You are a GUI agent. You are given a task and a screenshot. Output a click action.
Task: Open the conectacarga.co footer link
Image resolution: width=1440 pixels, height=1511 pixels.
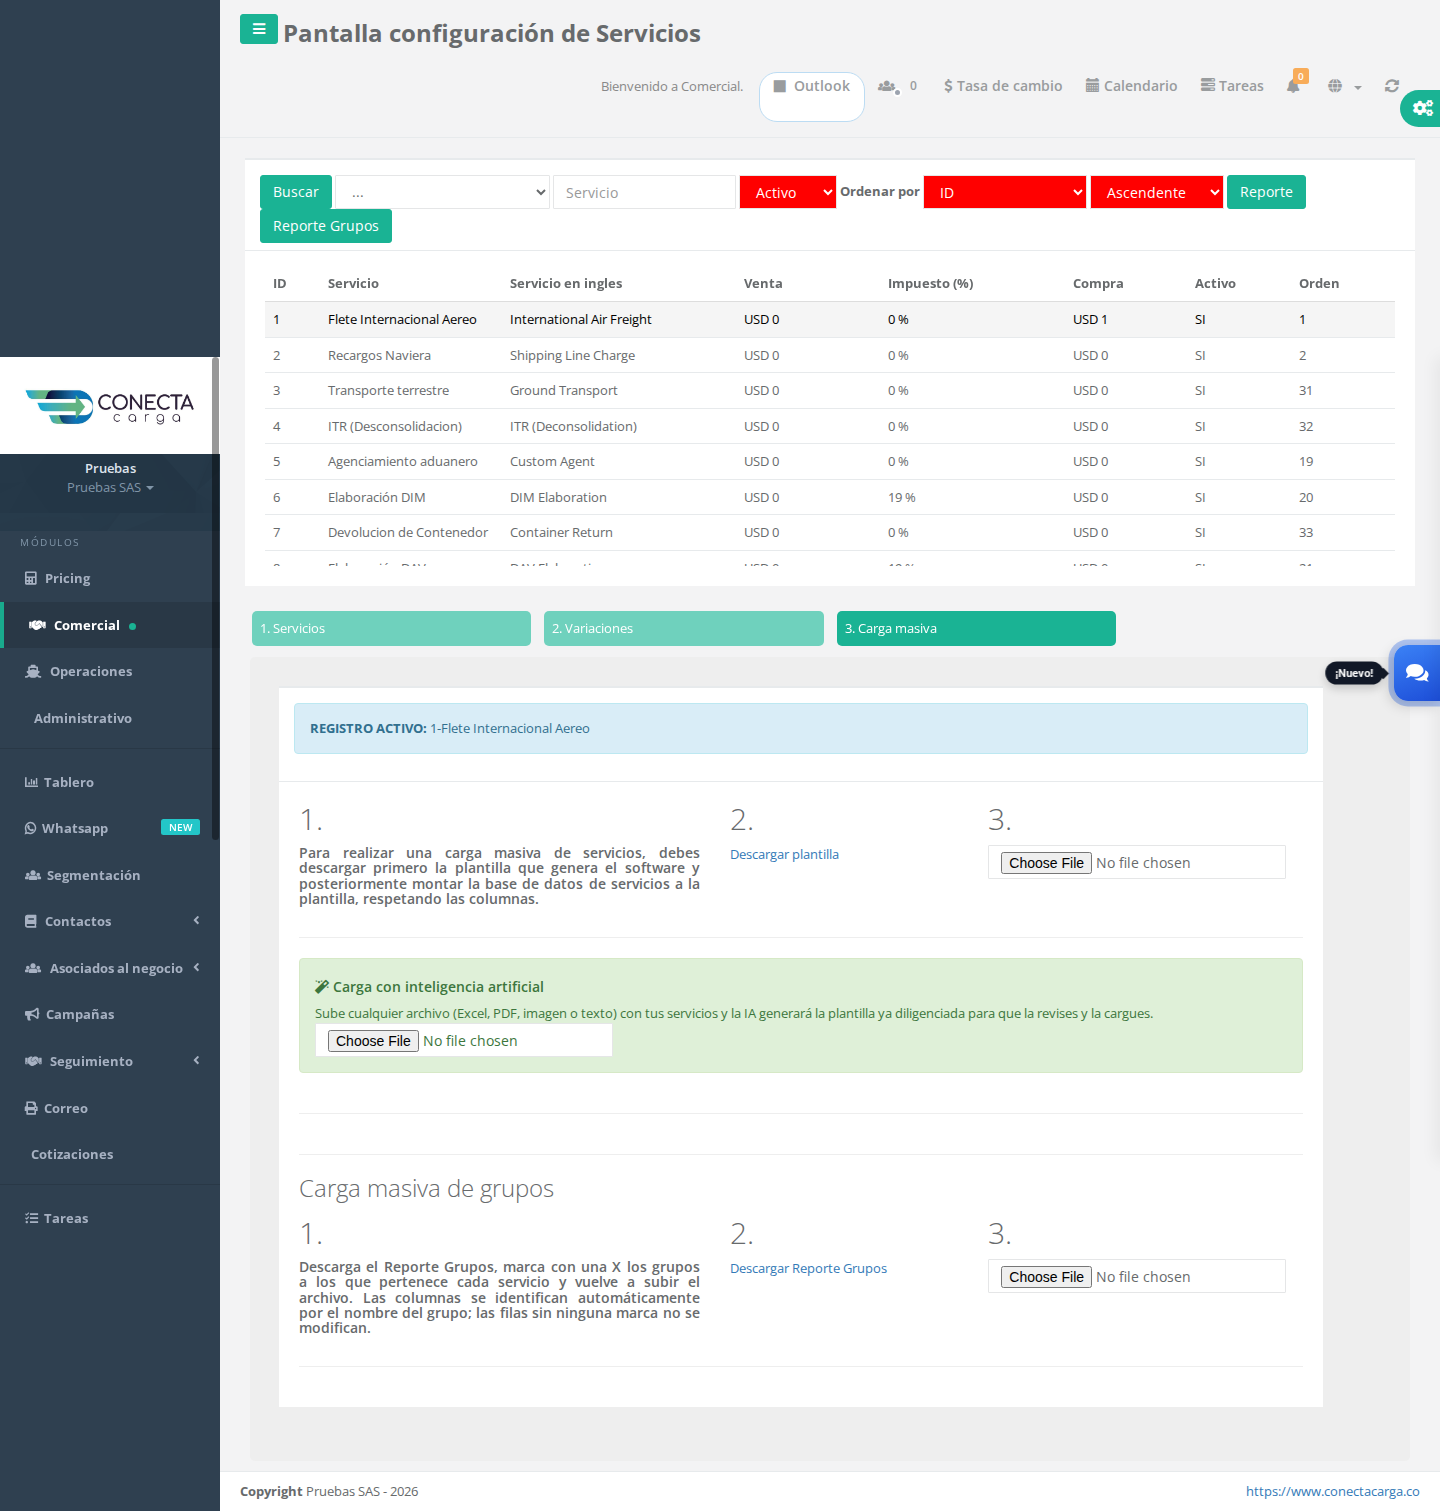pos(1333,1491)
